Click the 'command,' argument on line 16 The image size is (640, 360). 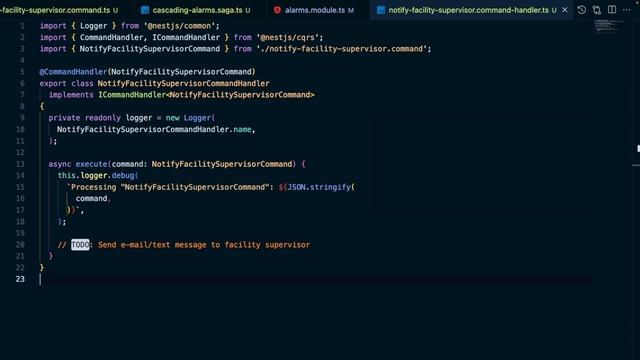tap(93, 199)
